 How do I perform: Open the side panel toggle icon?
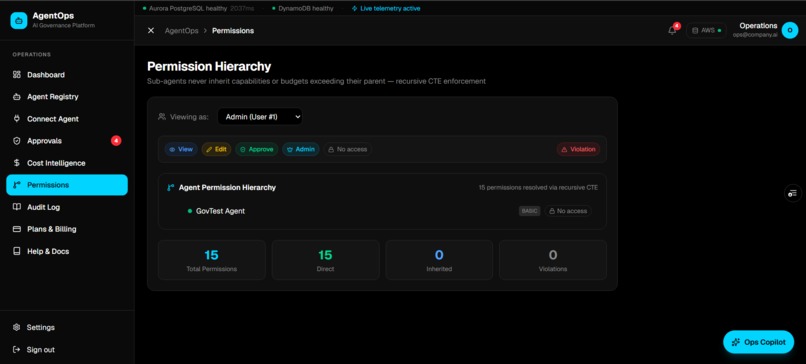coord(793,193)
